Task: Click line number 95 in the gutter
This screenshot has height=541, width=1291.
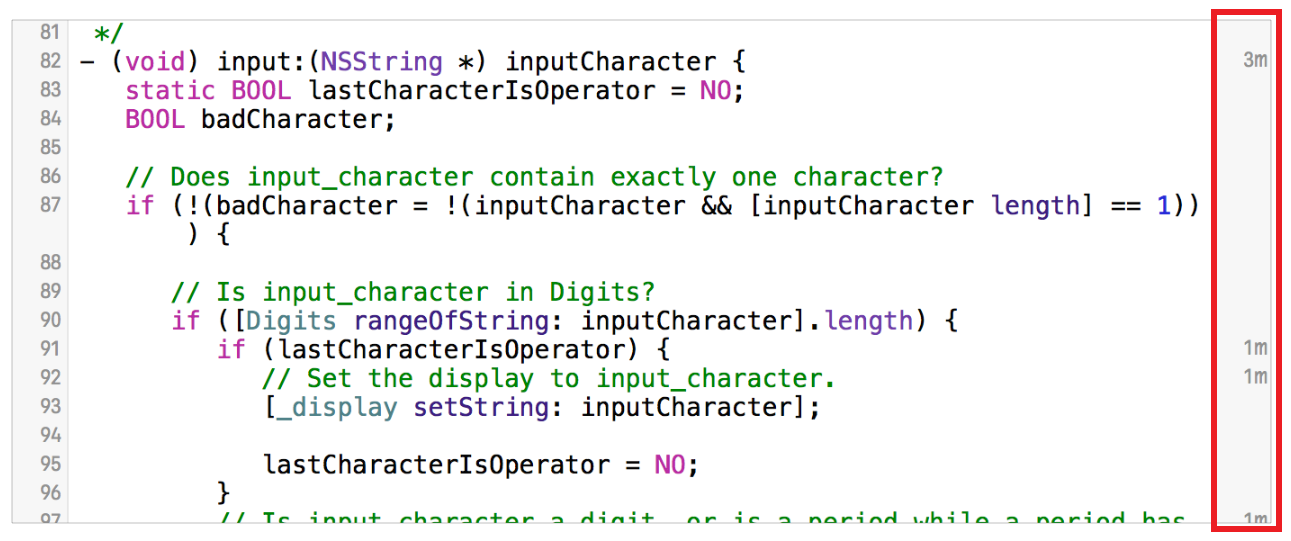Action: pyautogui.click(x=50, y=464)
